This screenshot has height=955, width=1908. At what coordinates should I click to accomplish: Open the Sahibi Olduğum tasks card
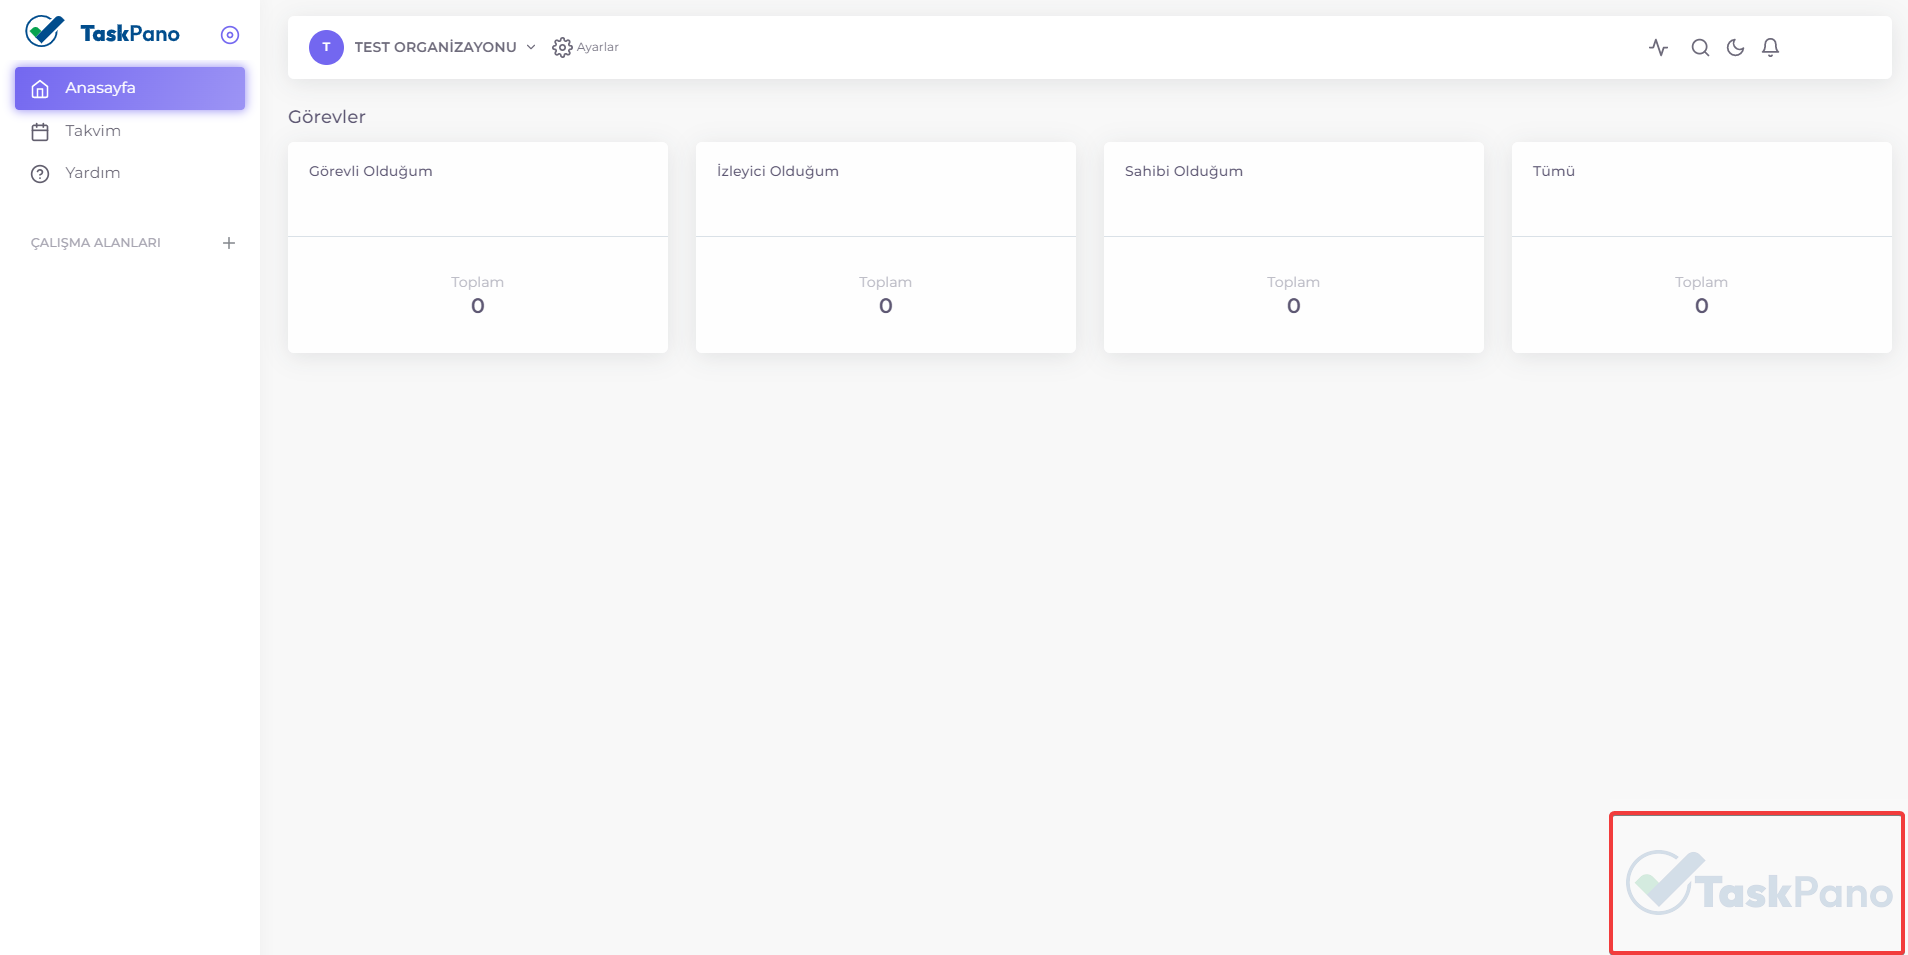[1294, 247]
